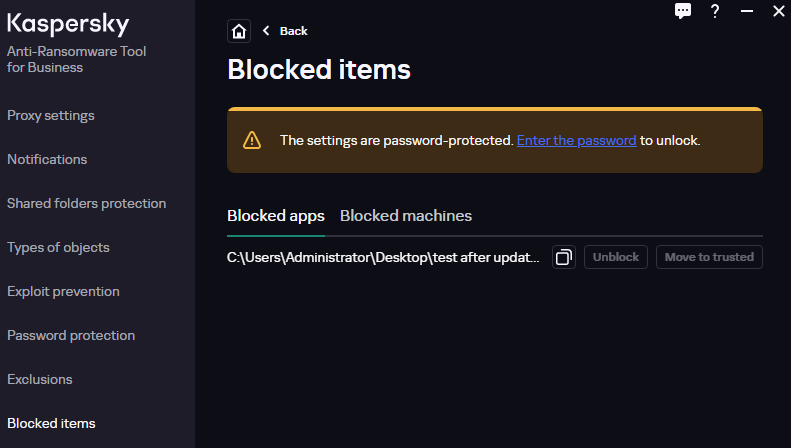Switch to the Blocked apps tab
Image resolution: width=791 pixels, height=448 pixels.
(276, 216)
